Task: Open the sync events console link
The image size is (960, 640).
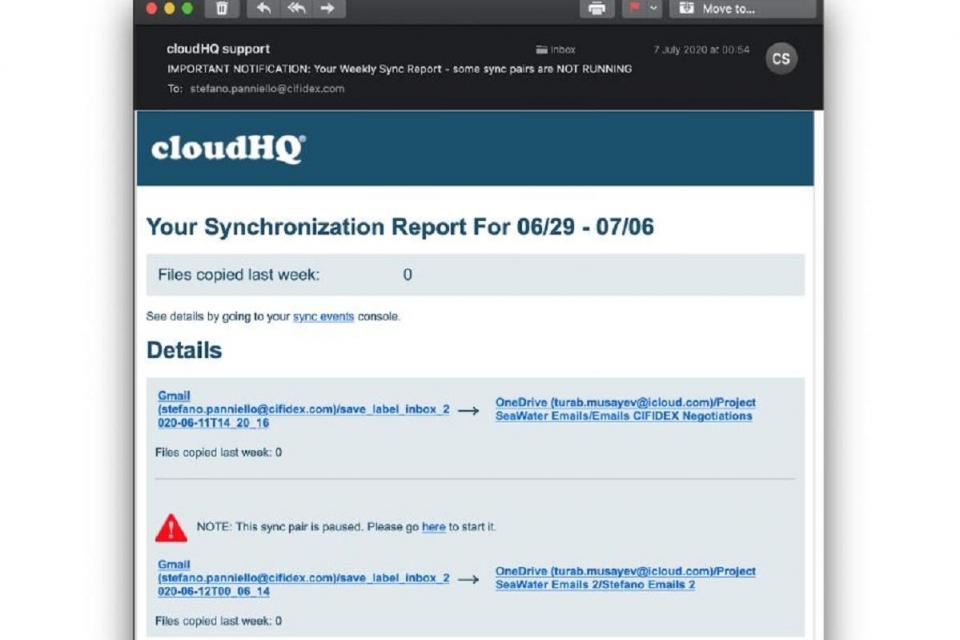Action: (x=323, y=317)
